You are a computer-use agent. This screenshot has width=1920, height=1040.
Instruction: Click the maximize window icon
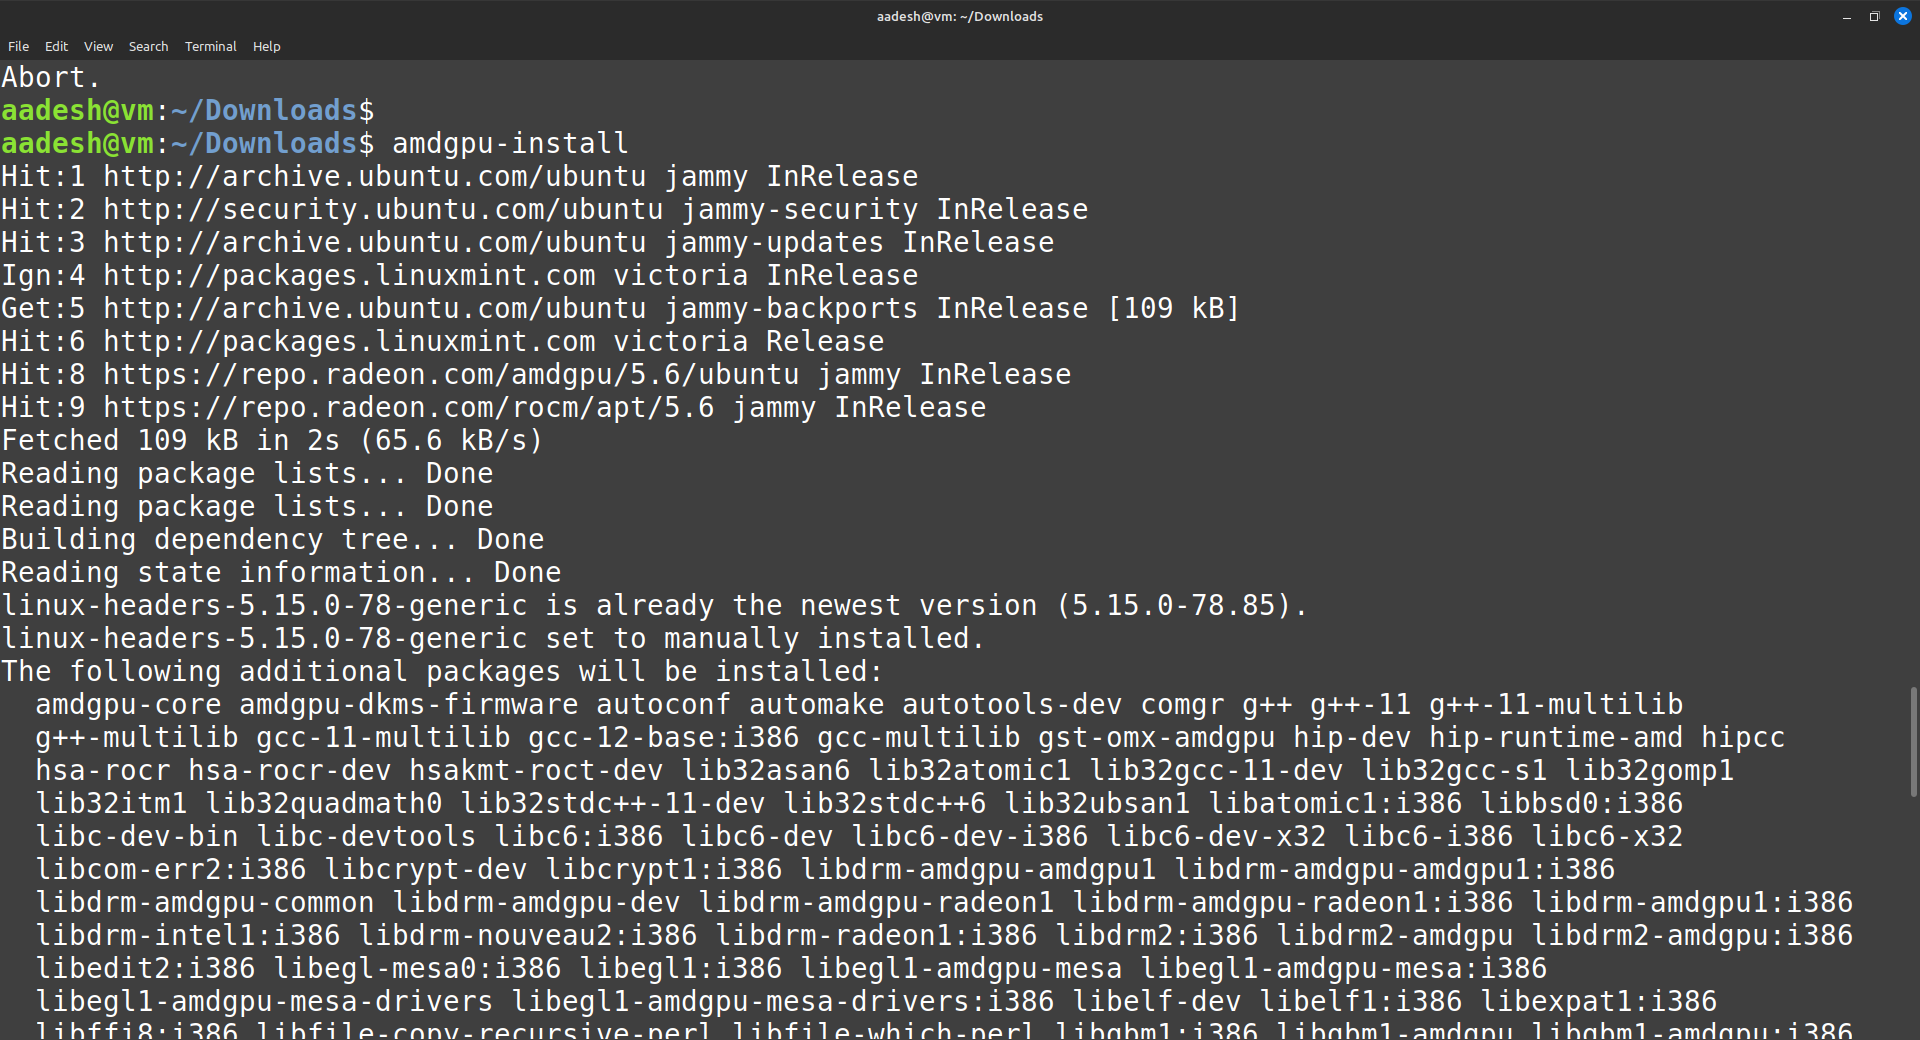pos(1874,16)
